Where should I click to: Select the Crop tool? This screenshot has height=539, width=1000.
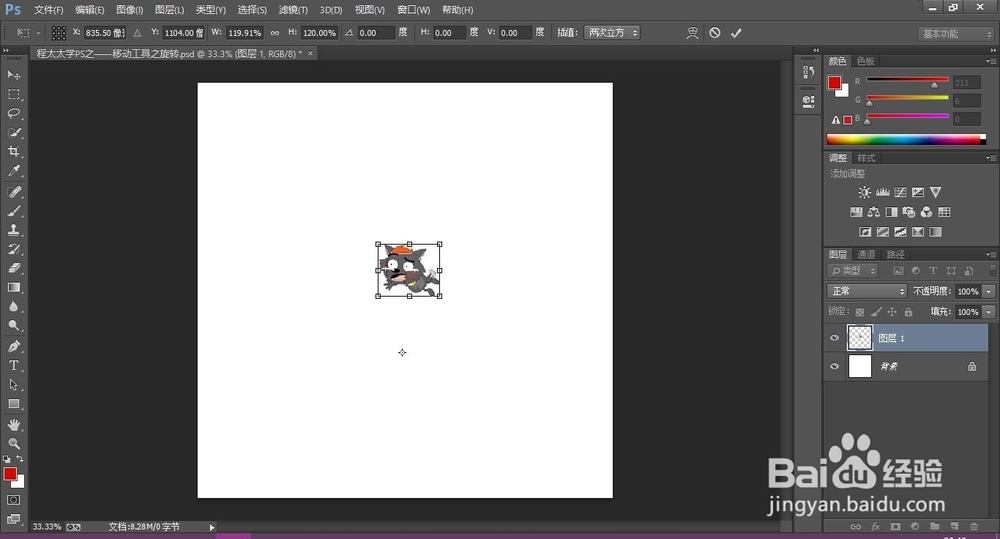tap(13, 152)
